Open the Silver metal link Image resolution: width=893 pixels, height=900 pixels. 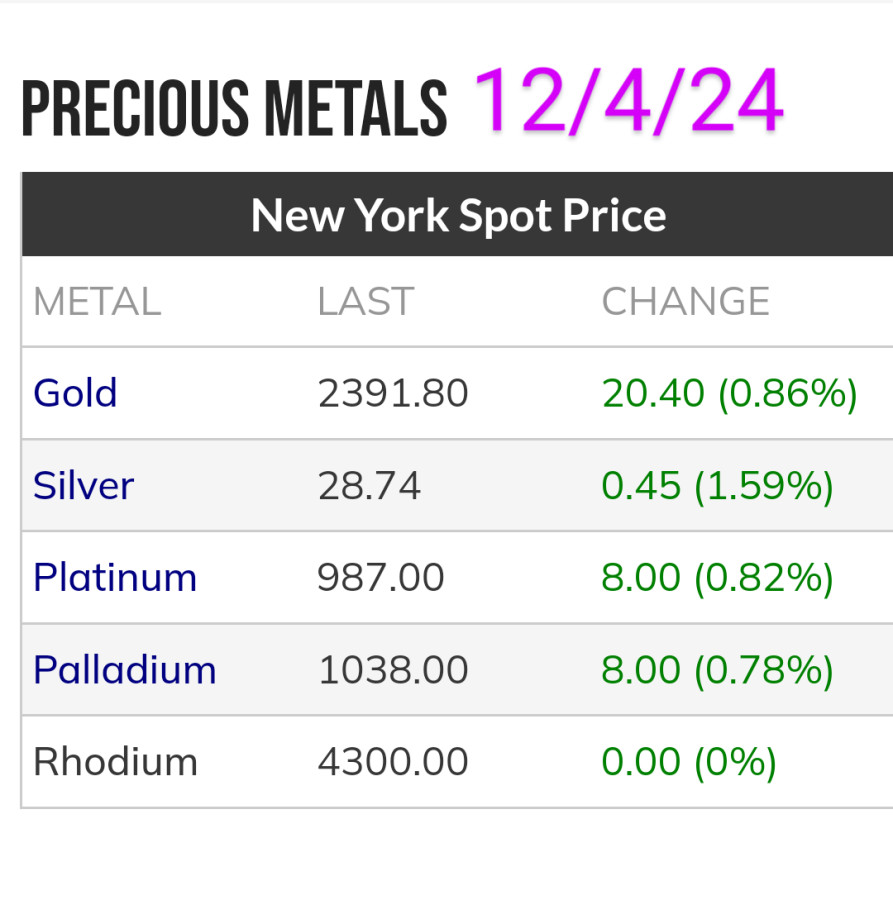point(83,486)
